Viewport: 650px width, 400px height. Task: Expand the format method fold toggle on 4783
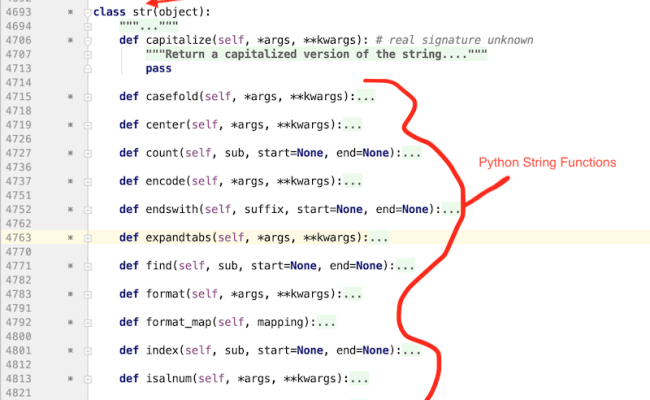click(87, 295)
